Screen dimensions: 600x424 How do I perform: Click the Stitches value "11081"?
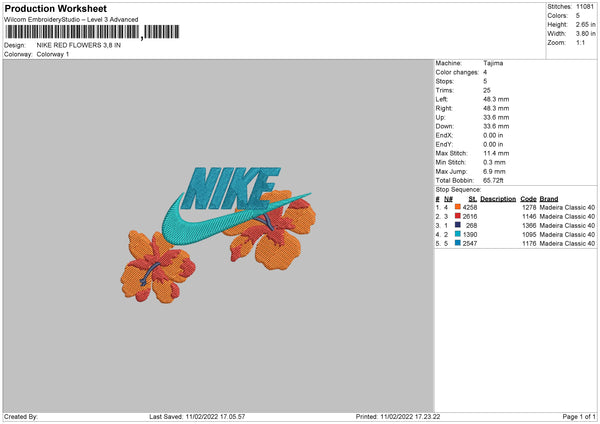tap(585, 7)
